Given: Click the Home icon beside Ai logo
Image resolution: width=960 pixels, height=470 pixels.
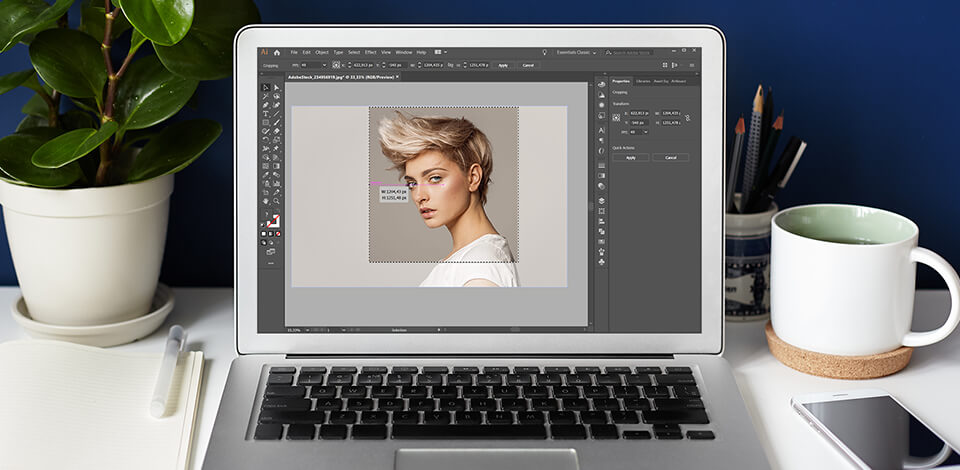Looking at the screenshot, I should tap(277, 53).
